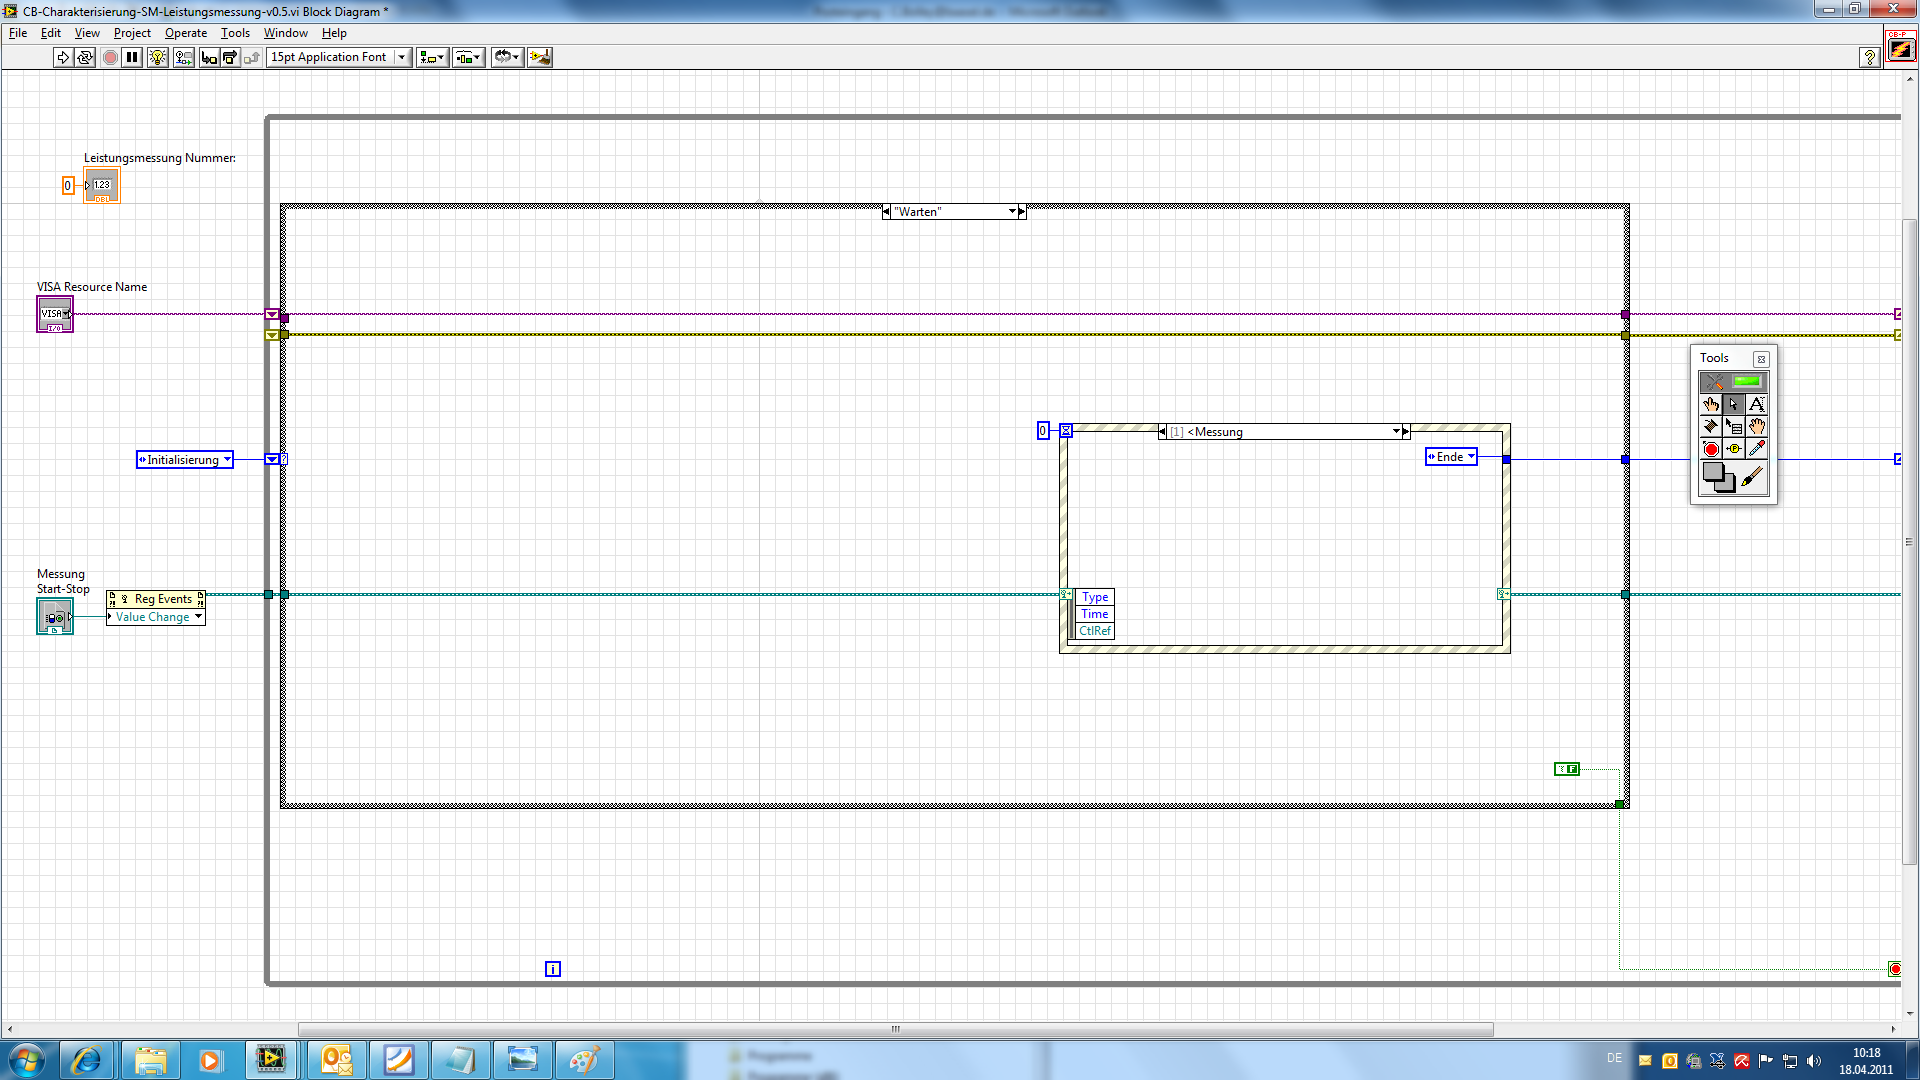
Task: Open the Ende enum constant dropdown
Action: pos(1471,457)
